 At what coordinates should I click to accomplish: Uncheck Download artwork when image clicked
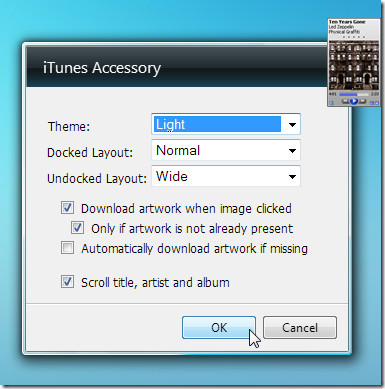coord(67,208)
